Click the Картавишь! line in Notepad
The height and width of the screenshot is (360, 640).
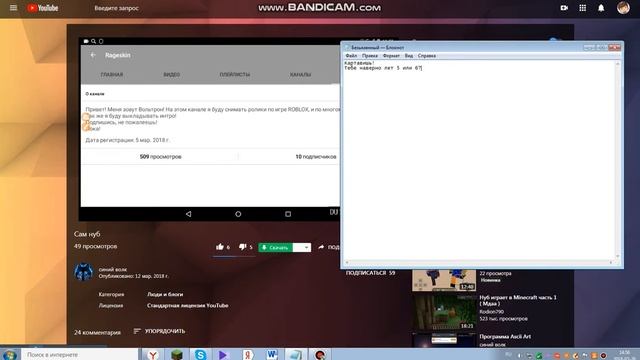click(x=359, y=63)
